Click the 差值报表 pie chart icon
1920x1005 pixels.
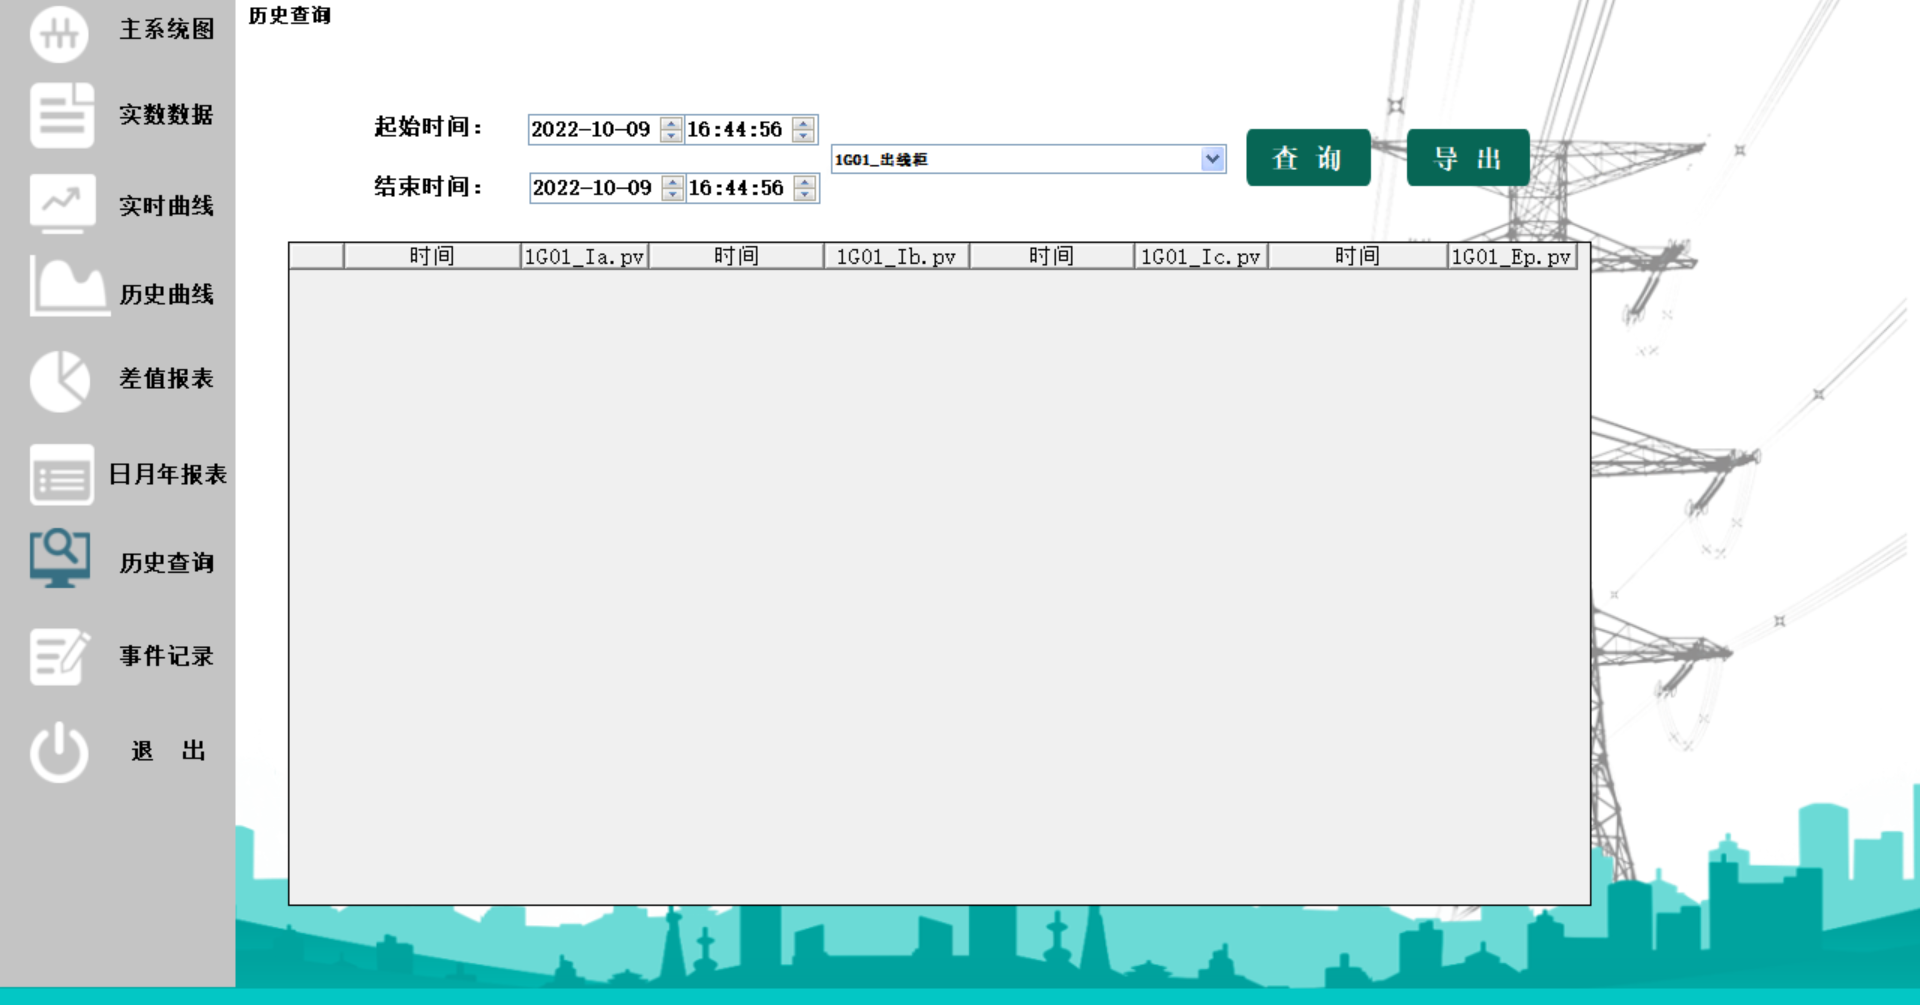[59, 381]
